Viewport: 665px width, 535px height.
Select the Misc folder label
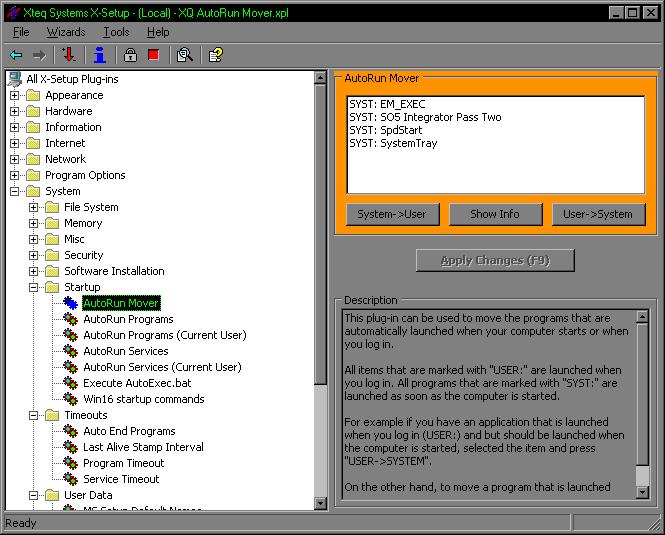tap(74, 239)
